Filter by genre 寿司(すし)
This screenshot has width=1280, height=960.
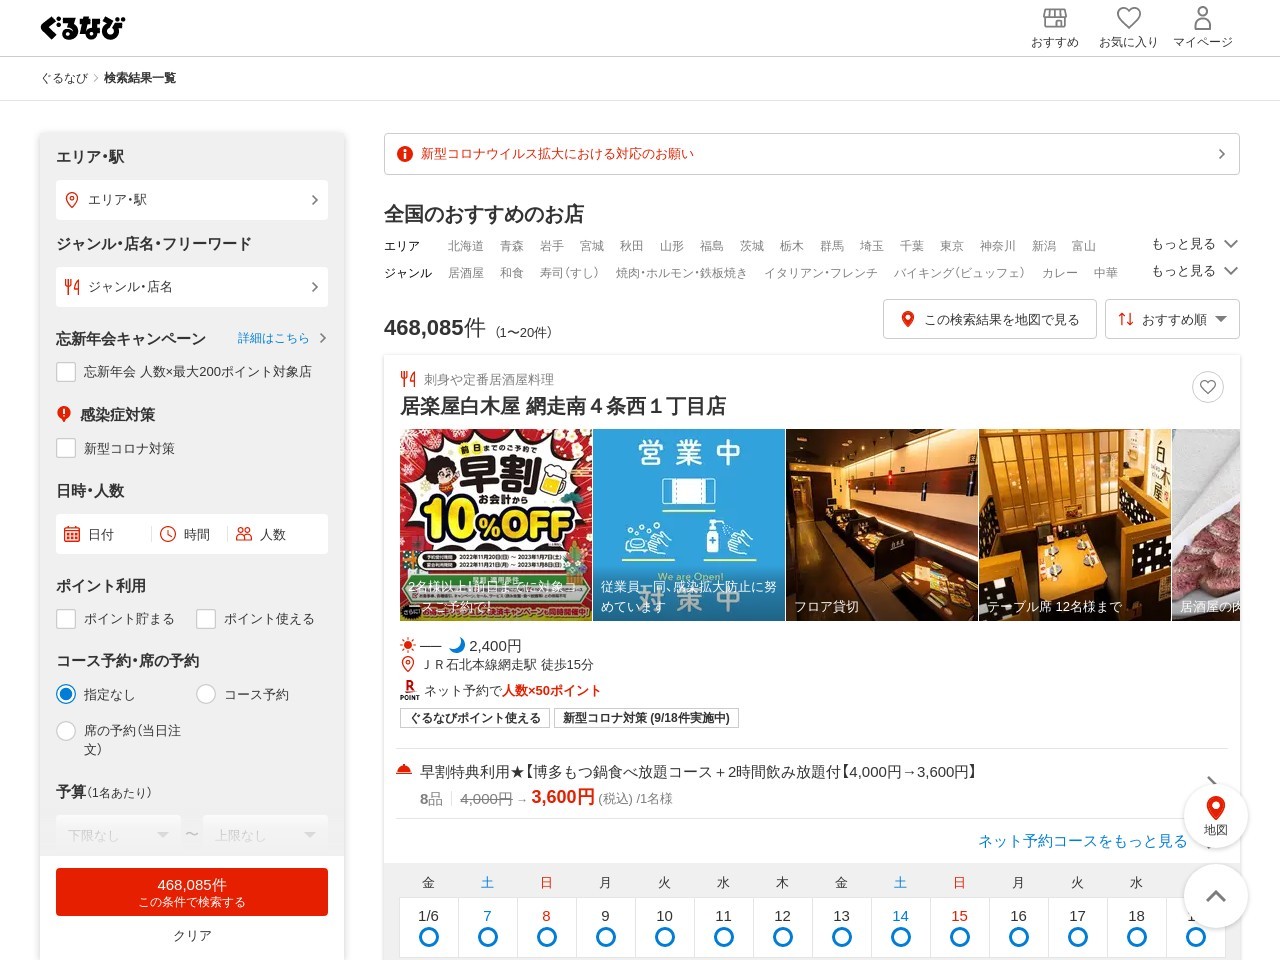coord(570,273)
